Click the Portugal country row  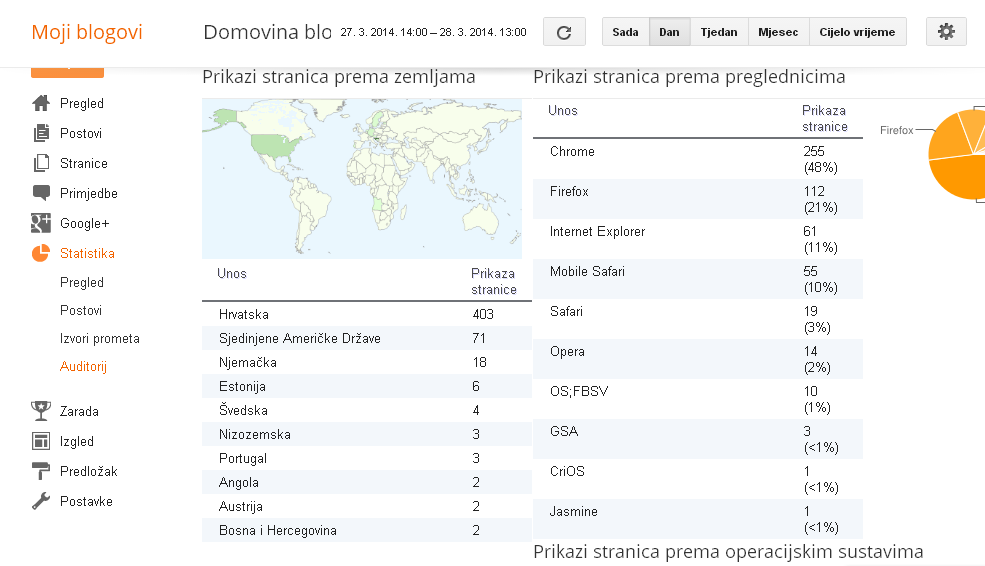[x=367, y=458]
